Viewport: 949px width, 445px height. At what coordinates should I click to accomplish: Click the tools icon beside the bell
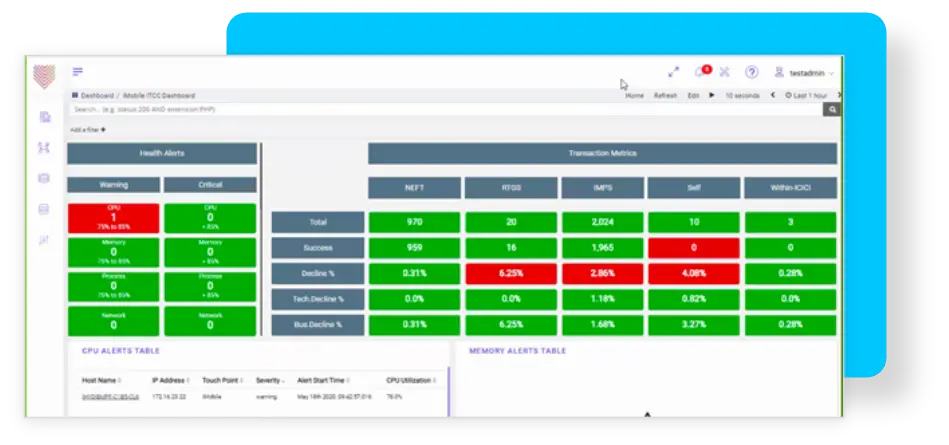725,73
